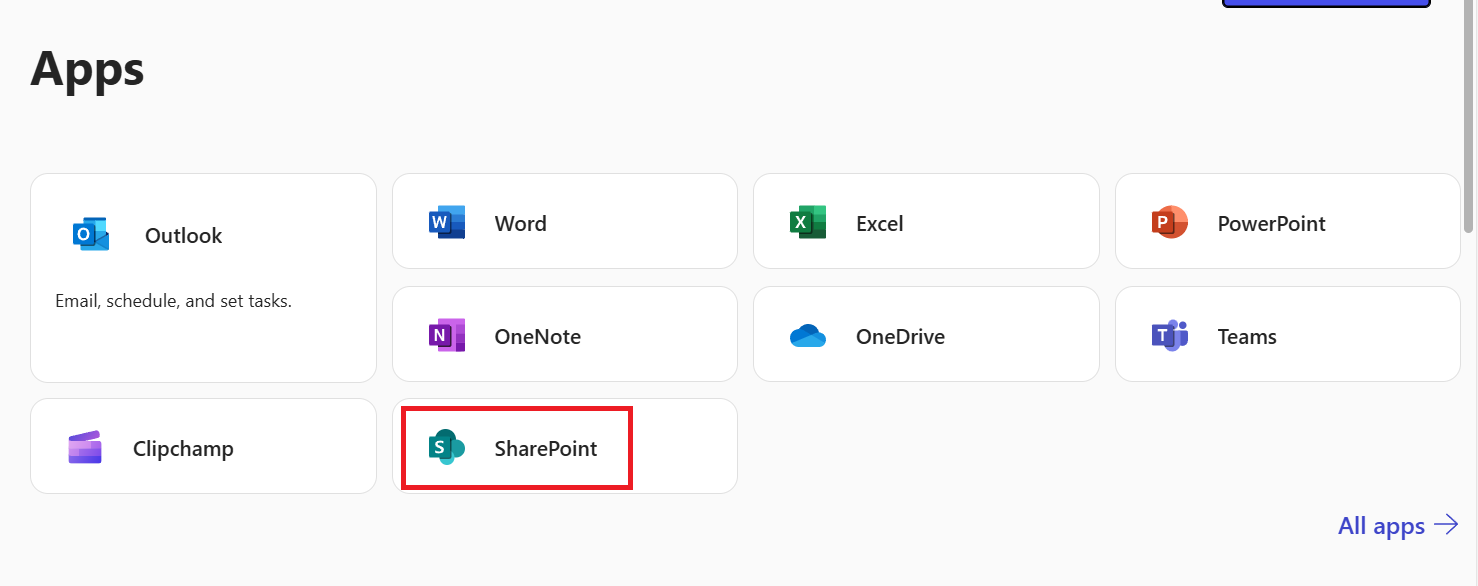Click the arrow beside All apps
1478x586 pixels.
pos(1446,525)
